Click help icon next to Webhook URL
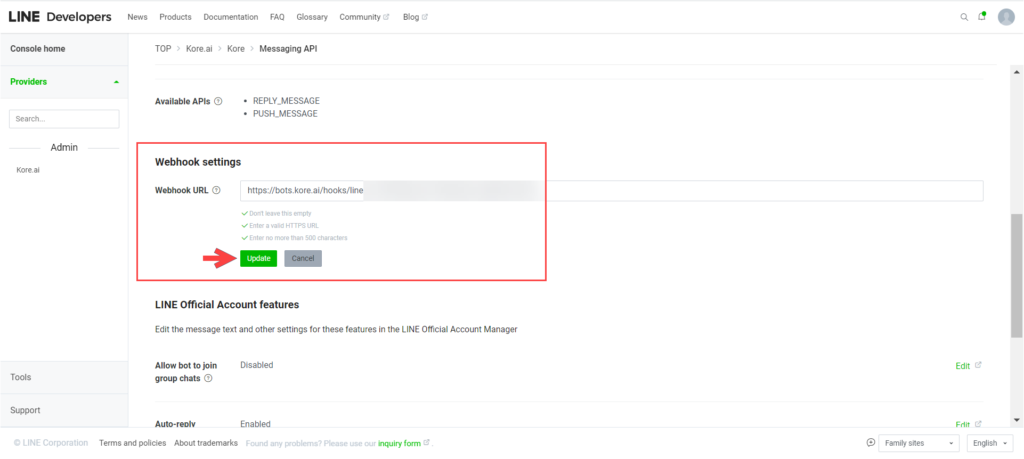Viewport: 1024px width, 459px height. [216, 191]
